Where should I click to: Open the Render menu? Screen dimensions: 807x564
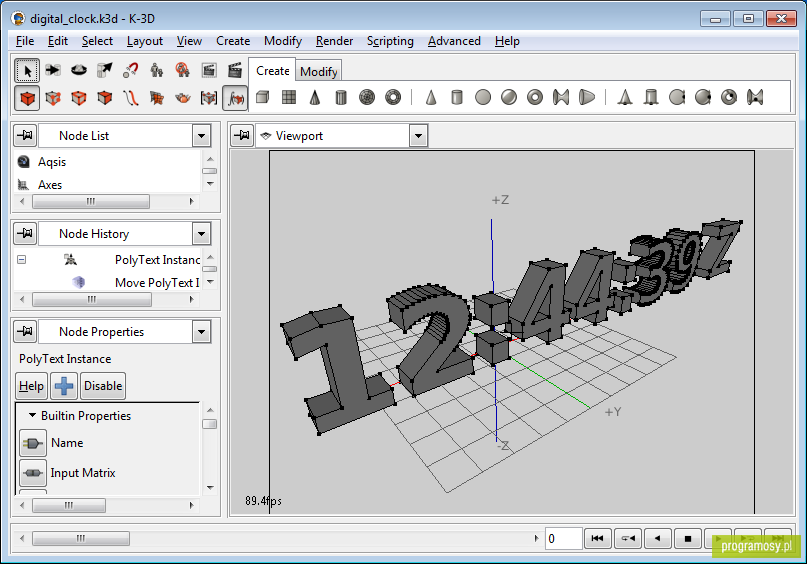pos(334,41)
